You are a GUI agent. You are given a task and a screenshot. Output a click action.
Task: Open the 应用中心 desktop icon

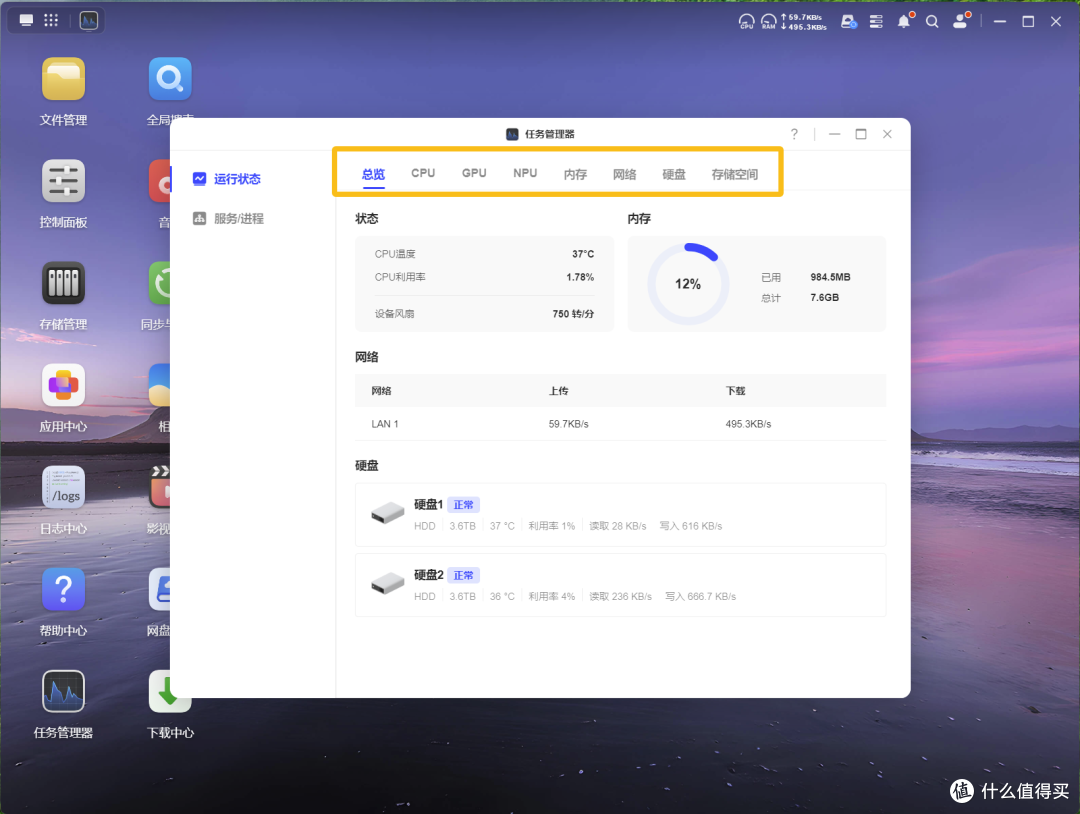point(63,385)
